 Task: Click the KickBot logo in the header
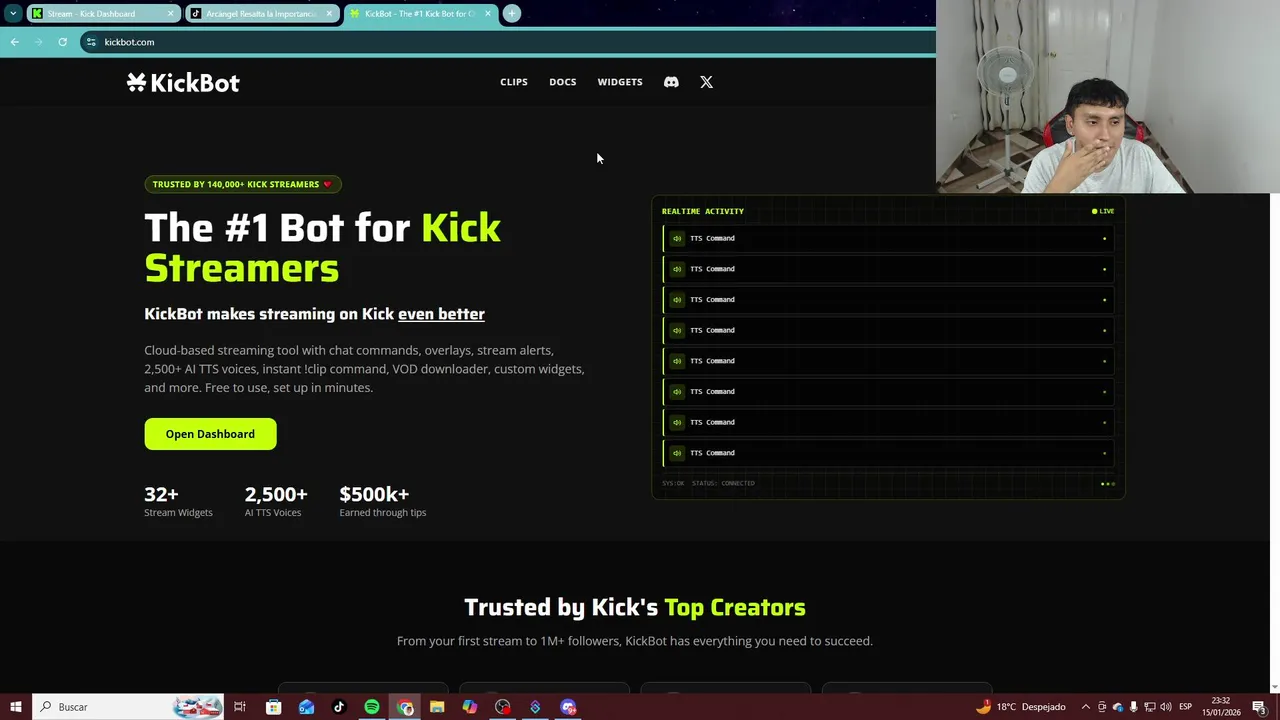(183, 83)
